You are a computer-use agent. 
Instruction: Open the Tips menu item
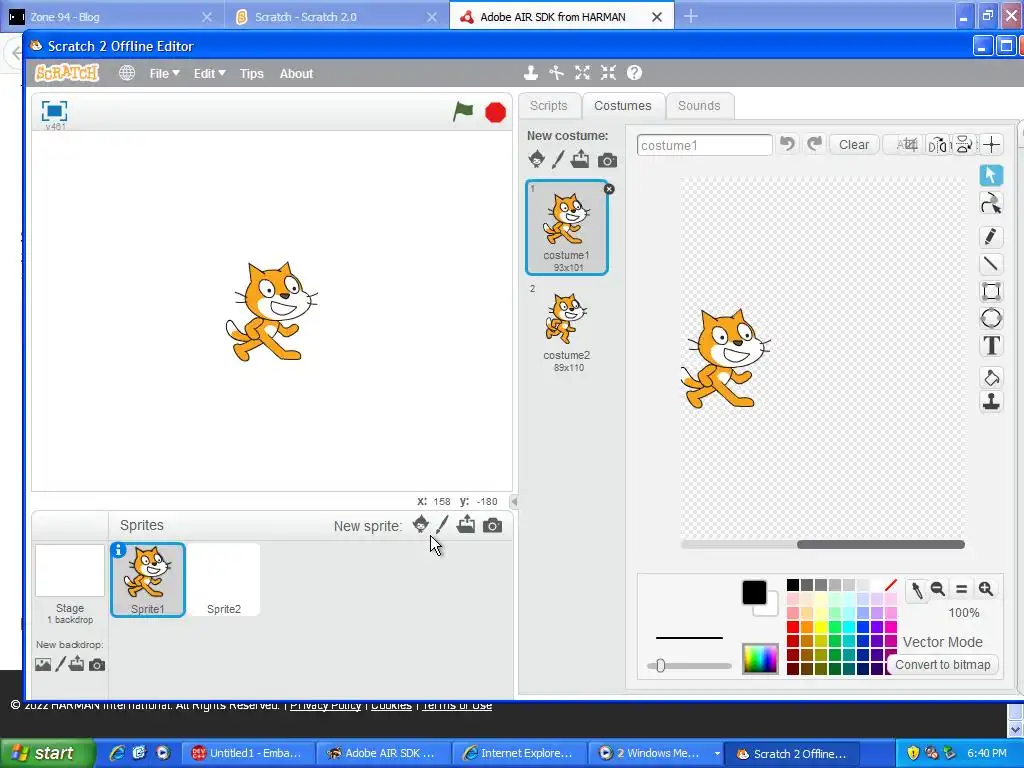(251, 74)
